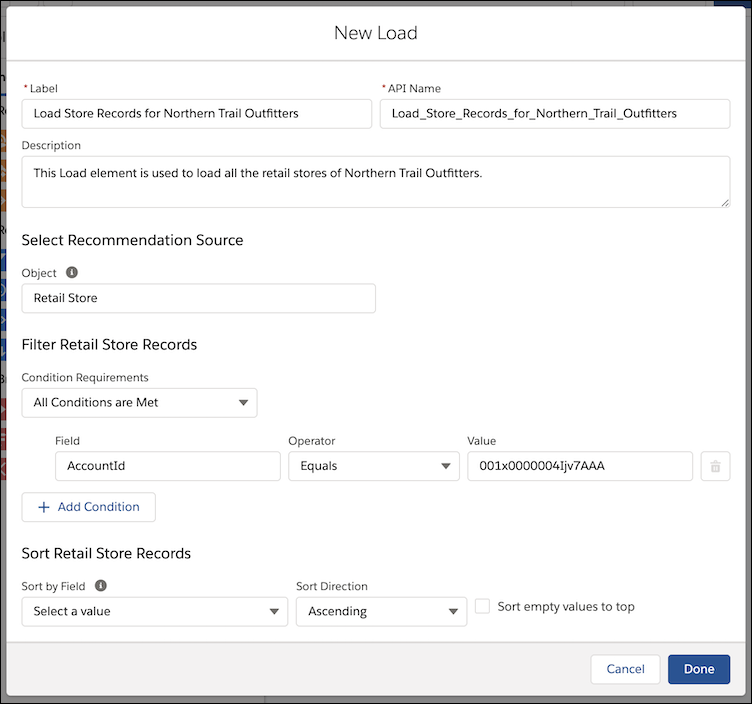Click into the Description text area

(x=376, y=182)
